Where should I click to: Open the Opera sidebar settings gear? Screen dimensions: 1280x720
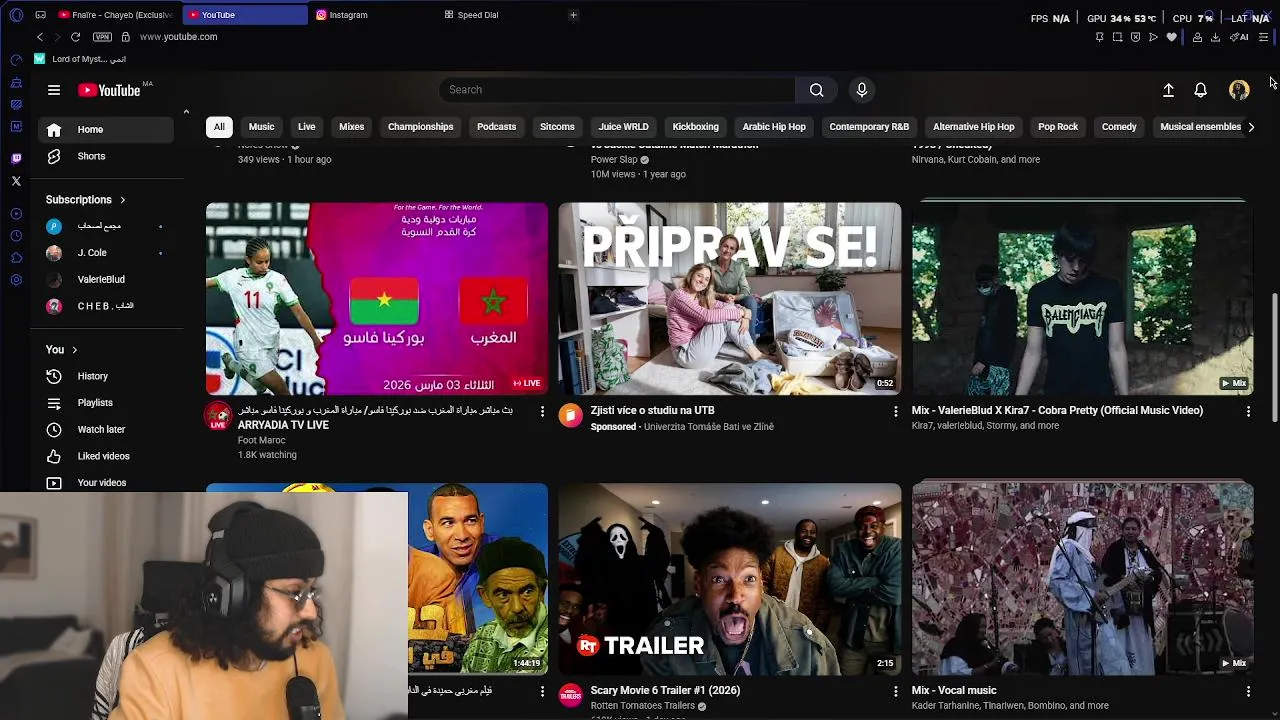(x=16, y=280)
